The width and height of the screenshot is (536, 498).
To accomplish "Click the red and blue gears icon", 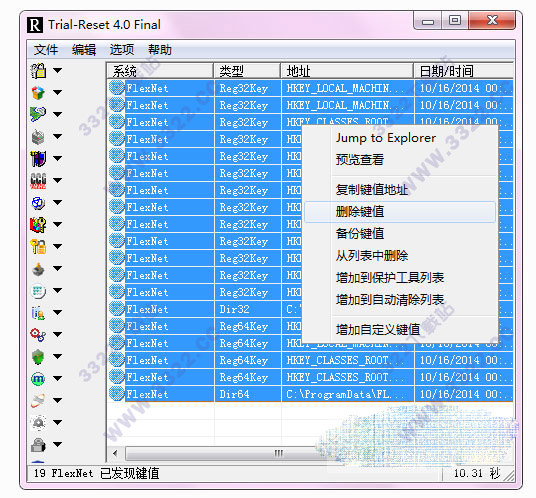I will click(38, 335).
